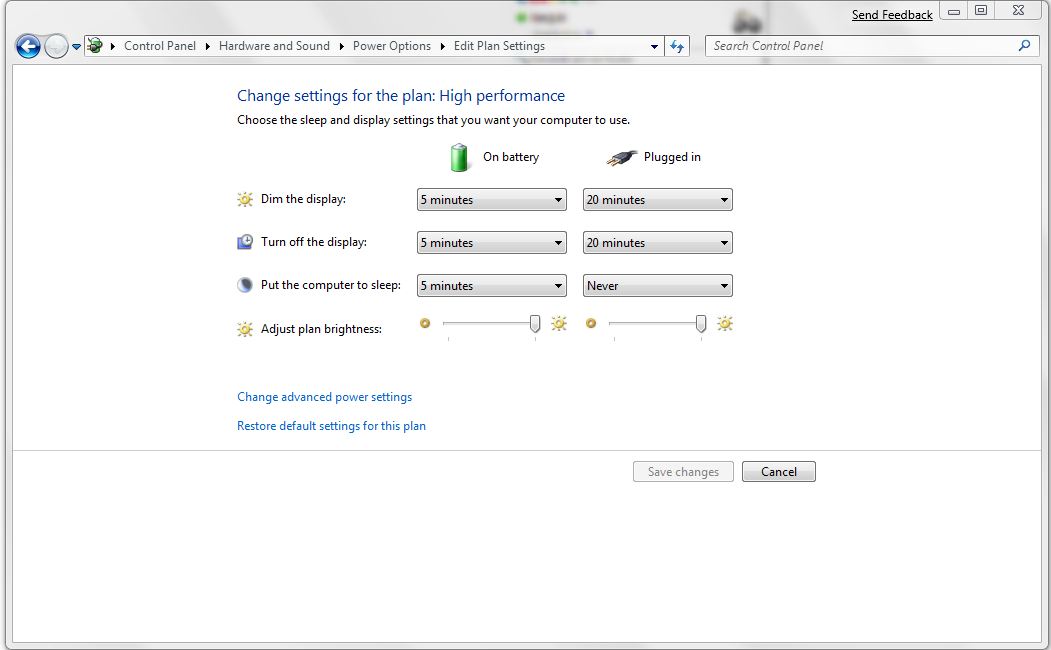Click the Plugged in brightness slider handle
The width and height of the screenshot is (1051, 650).
(x=701, y=324)
